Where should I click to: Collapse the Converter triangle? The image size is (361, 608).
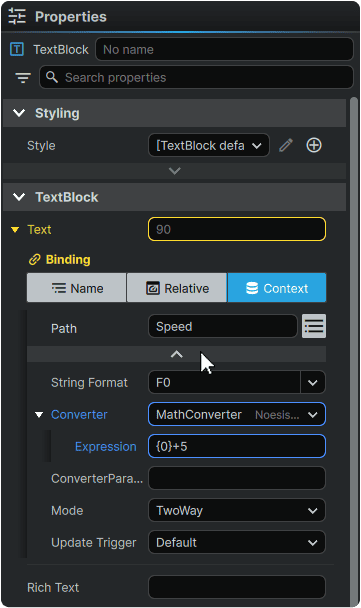tap(39, 415)
